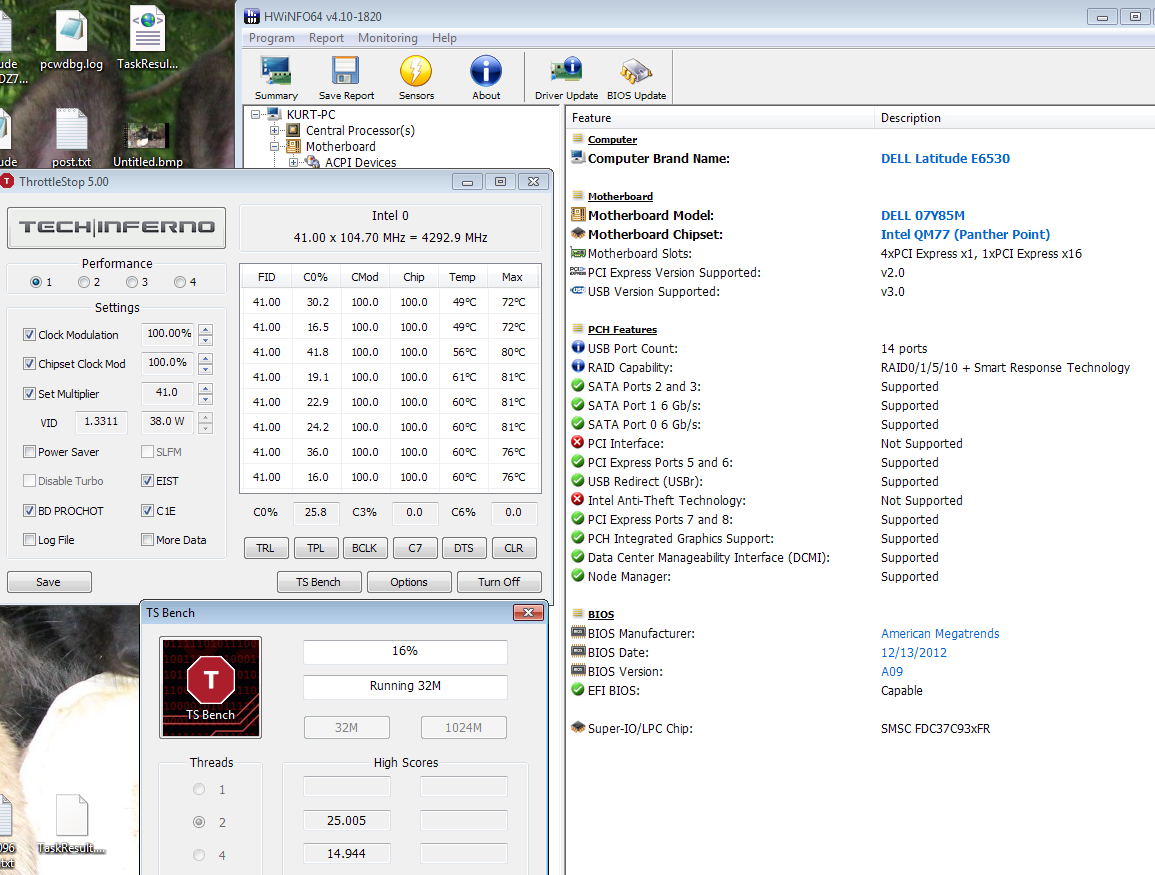Enable the More Data checkbox
The image size is (1155, 875).
tap(147, 540)
